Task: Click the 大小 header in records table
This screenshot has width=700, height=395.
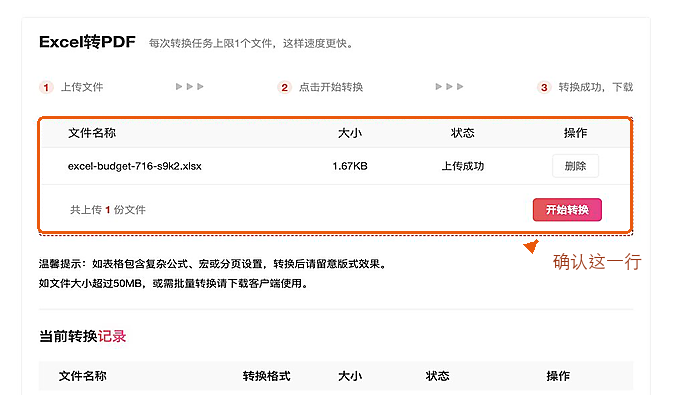Action: [x=350, y=376]
